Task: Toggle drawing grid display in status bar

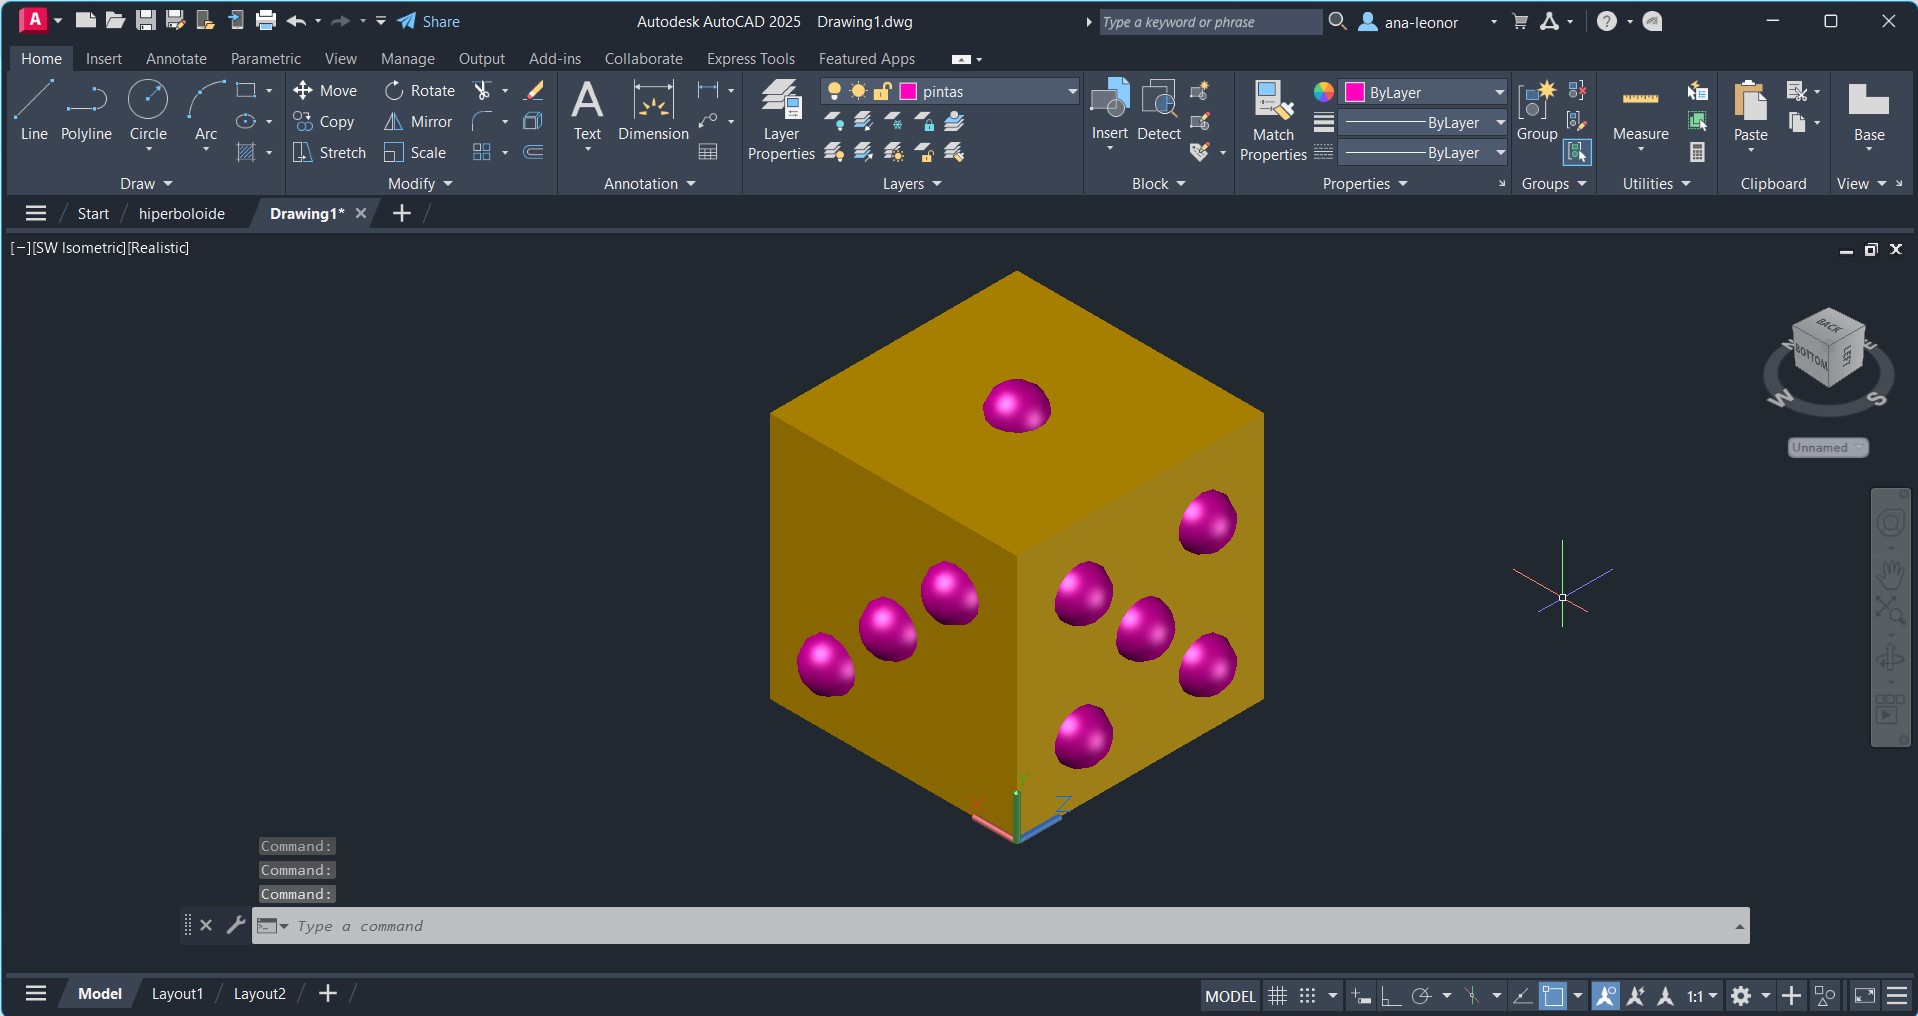Action: (x=1277, y=996)
